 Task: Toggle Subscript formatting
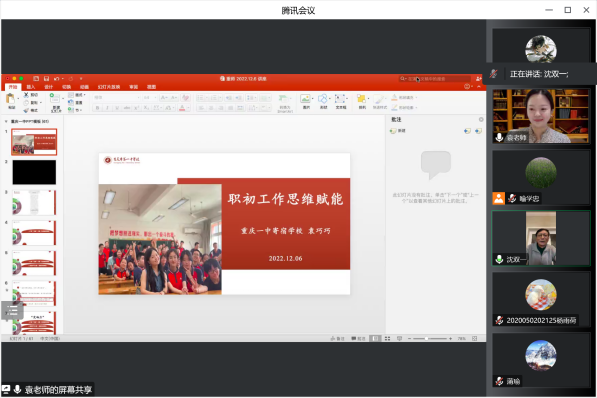click(x=146, y=108)
